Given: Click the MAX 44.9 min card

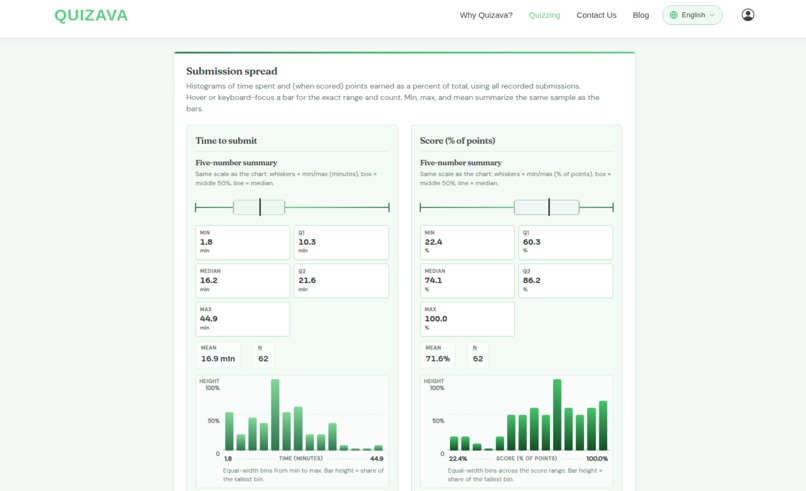Looking at the screenshot, I should [243, 319].
